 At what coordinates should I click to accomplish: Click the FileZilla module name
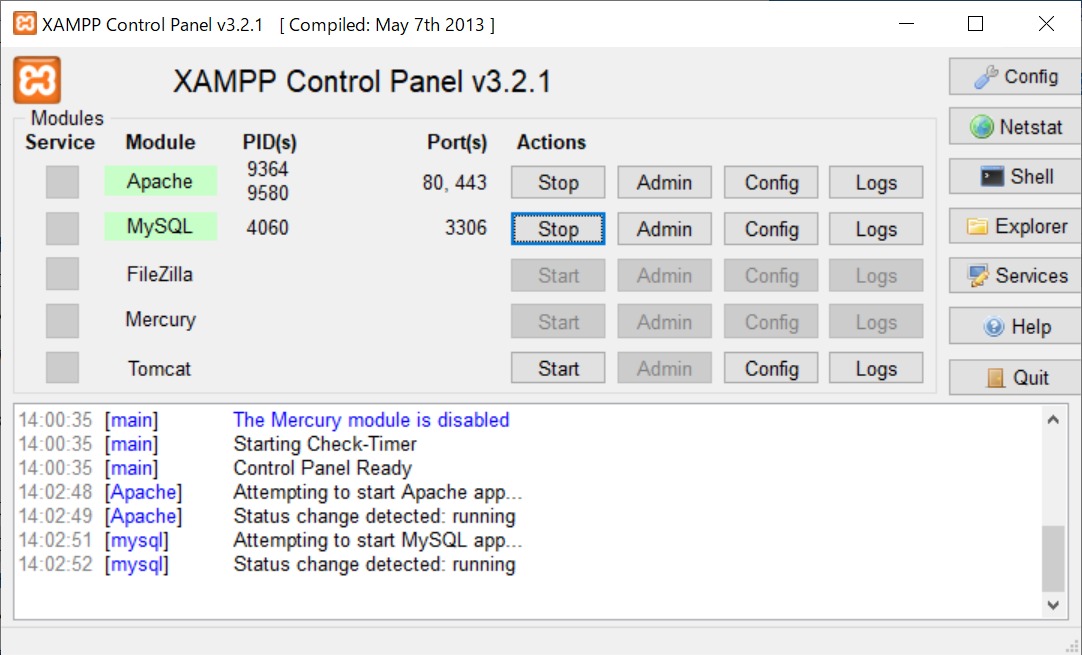159,274
